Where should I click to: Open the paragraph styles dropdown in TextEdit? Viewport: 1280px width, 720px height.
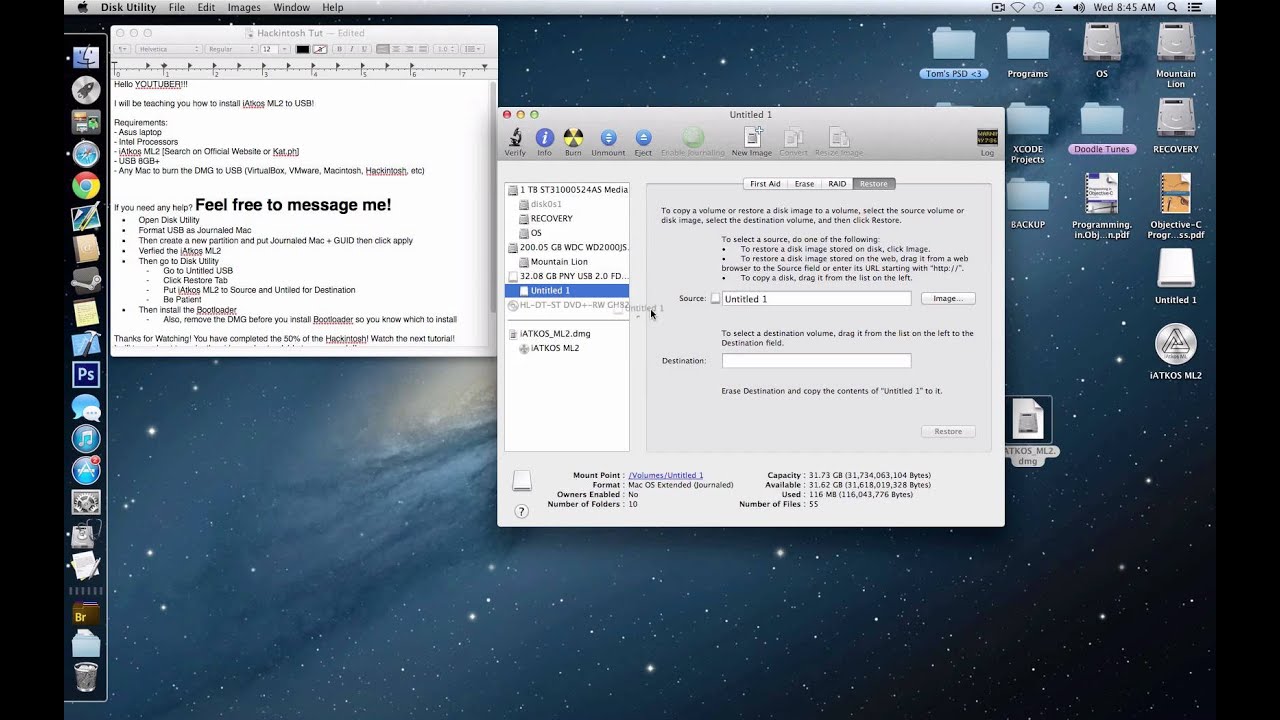click(122, 48)
